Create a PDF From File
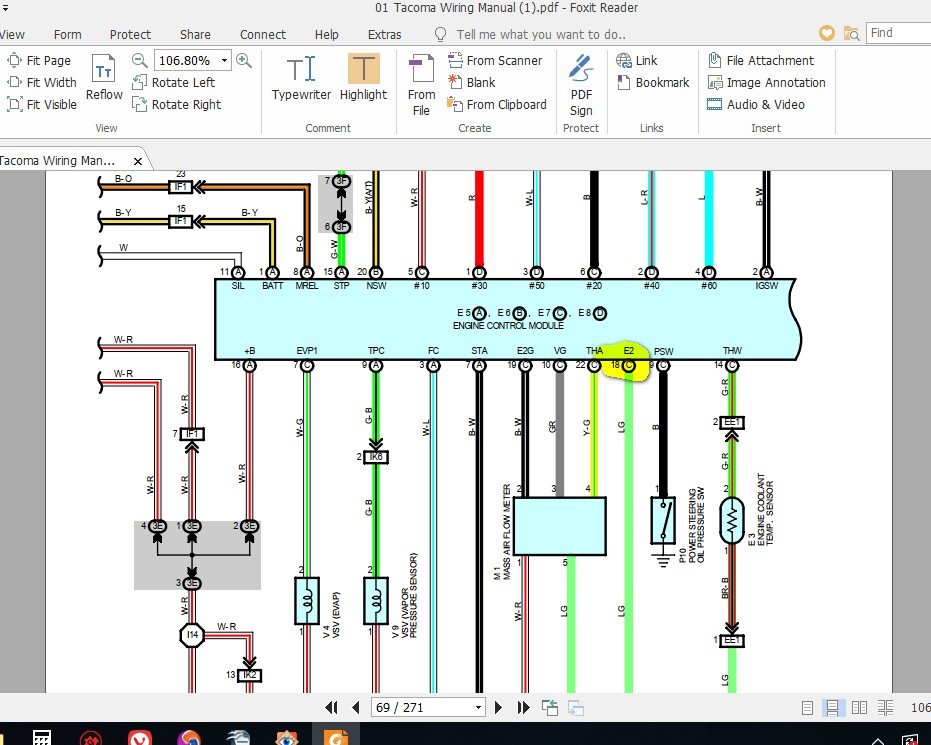Viewport: 931px width, 745px height. 422,85
